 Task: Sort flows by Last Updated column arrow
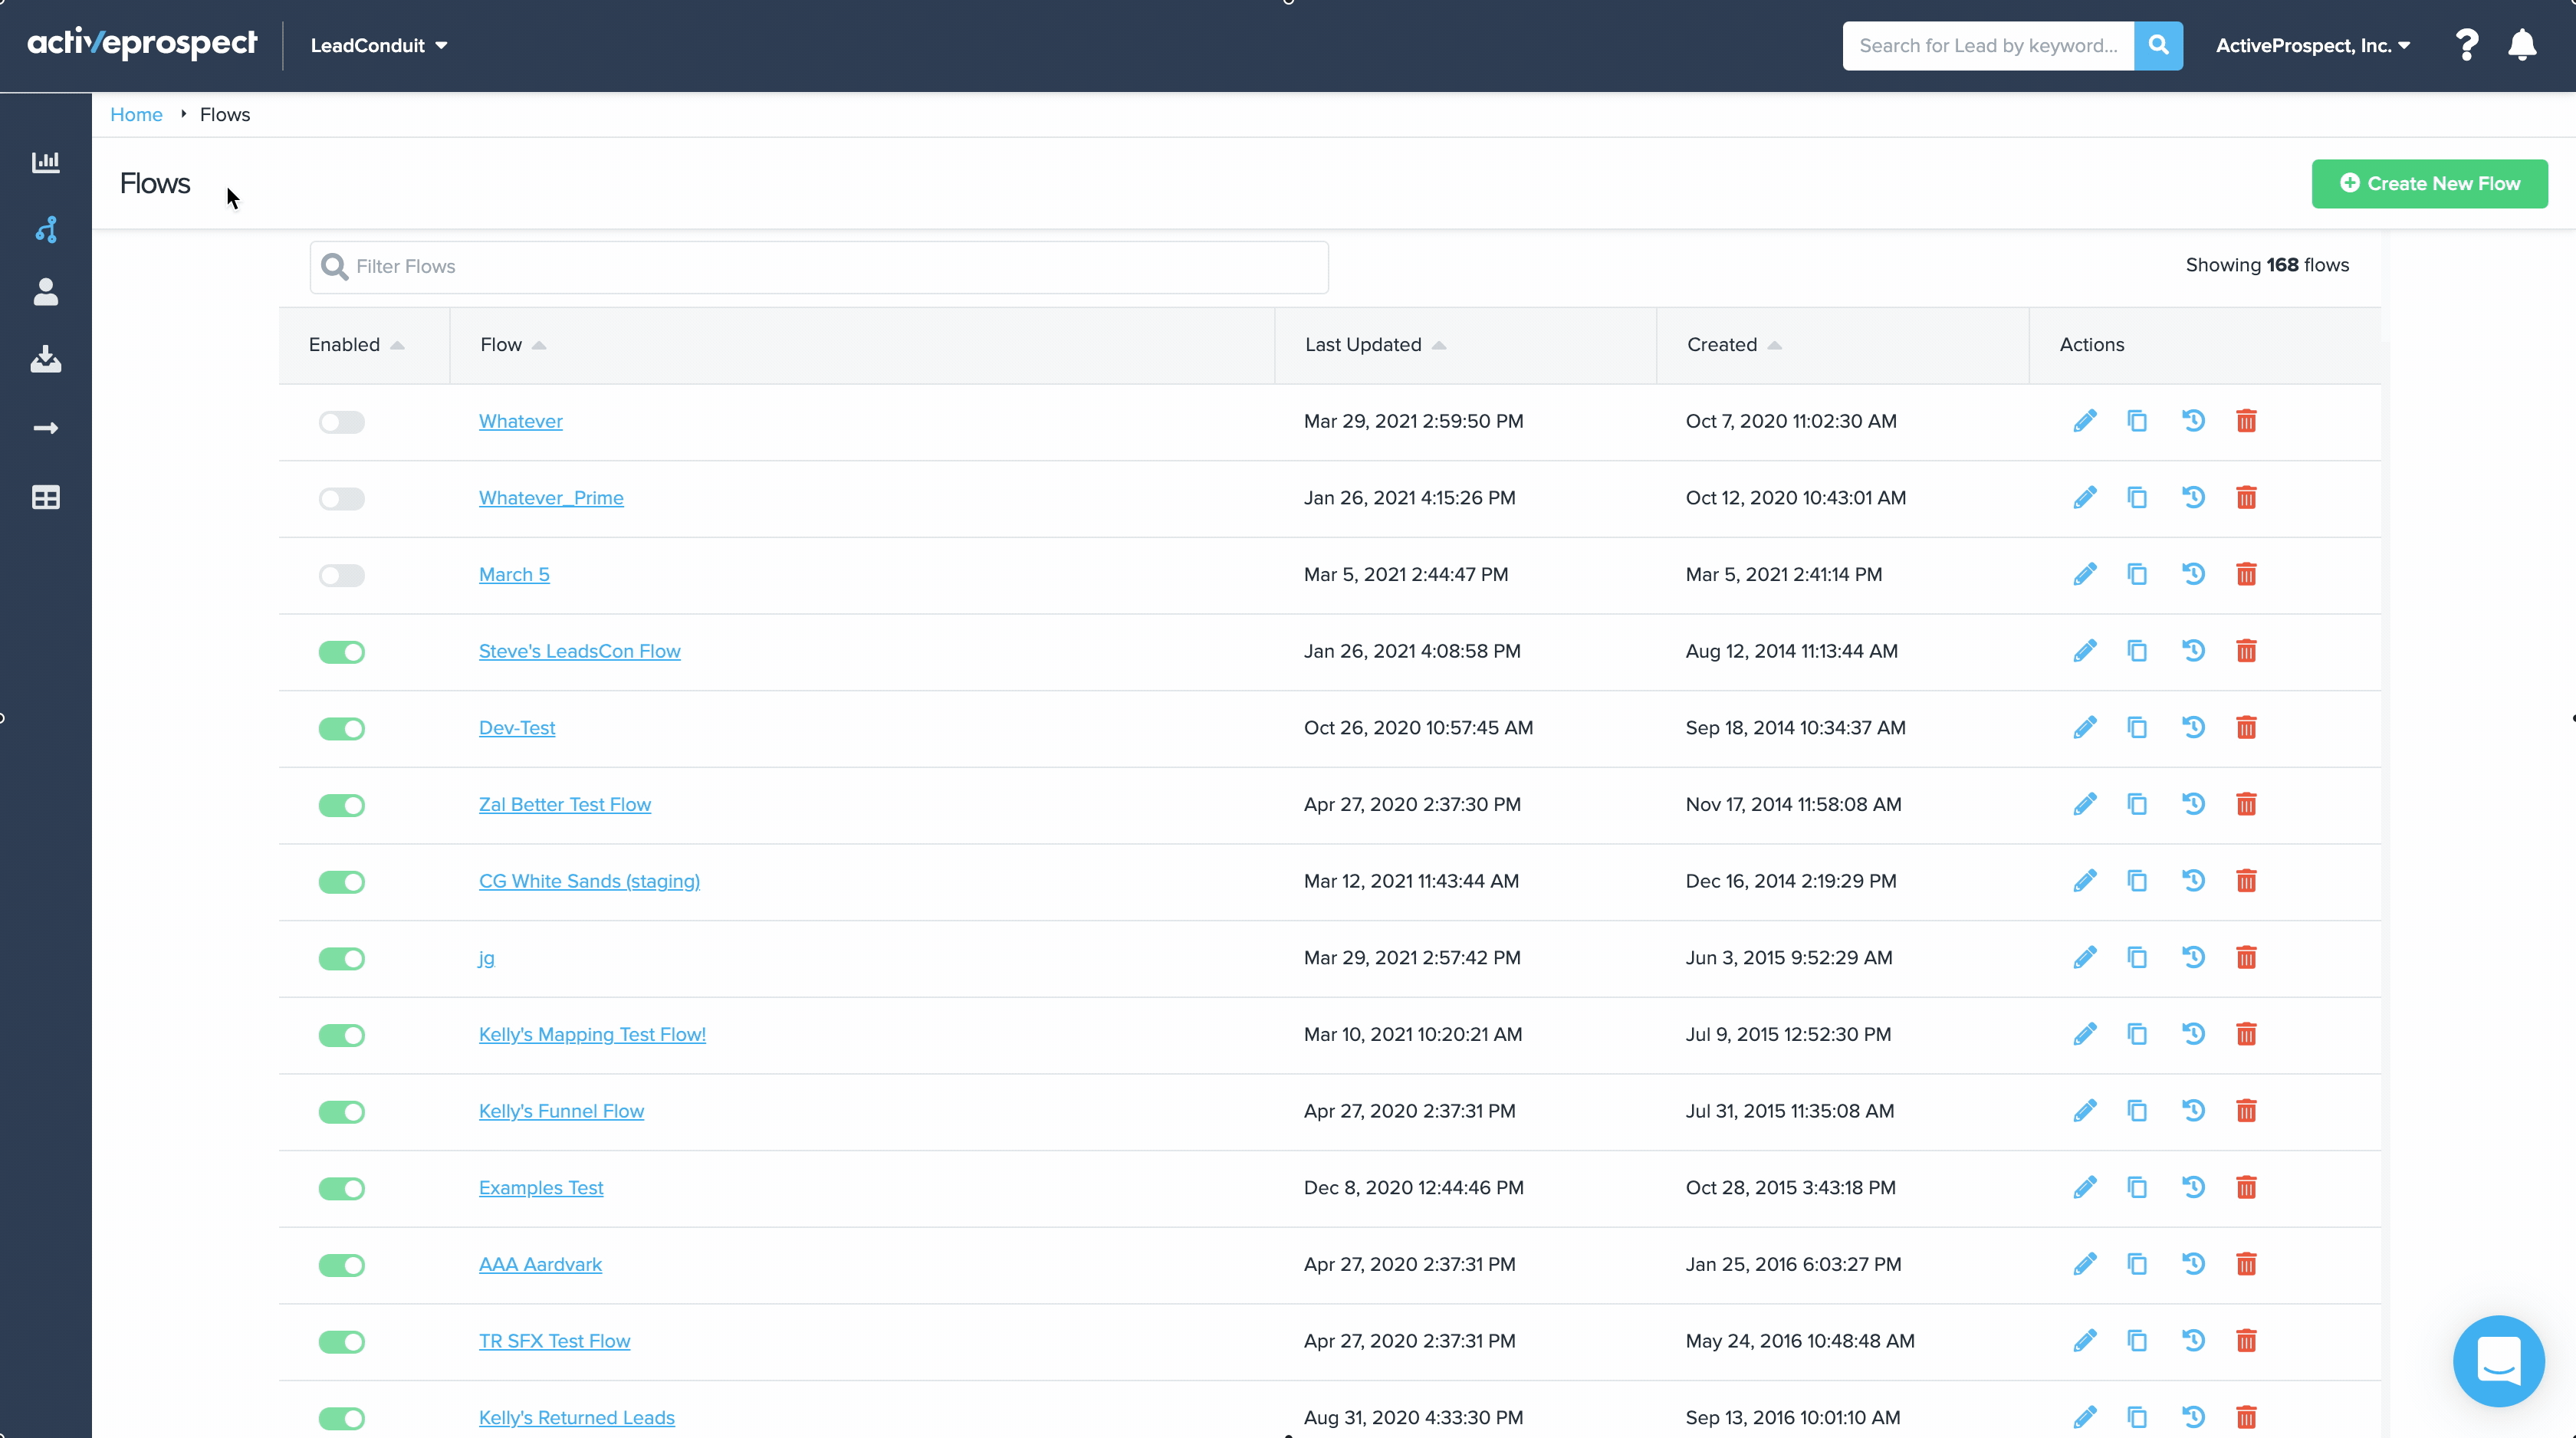(x=1440, y=345)
